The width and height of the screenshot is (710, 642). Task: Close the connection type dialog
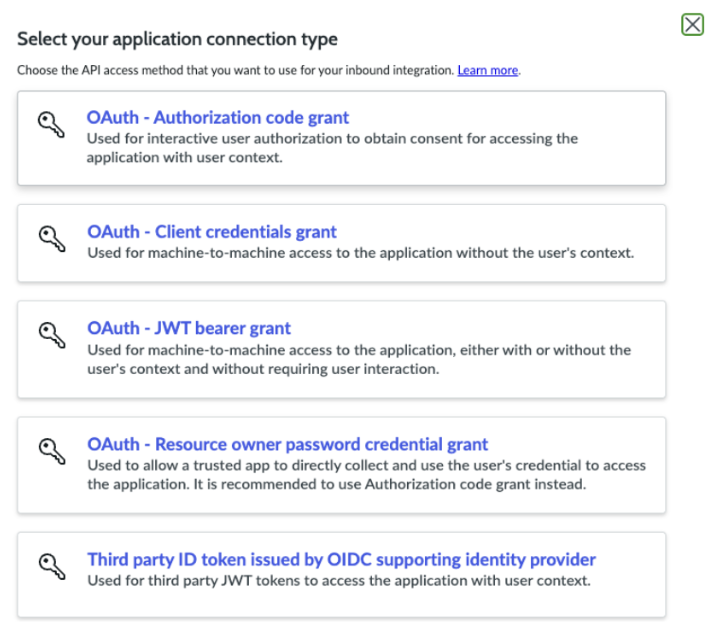pyautogui.click(x=692, y=24)
